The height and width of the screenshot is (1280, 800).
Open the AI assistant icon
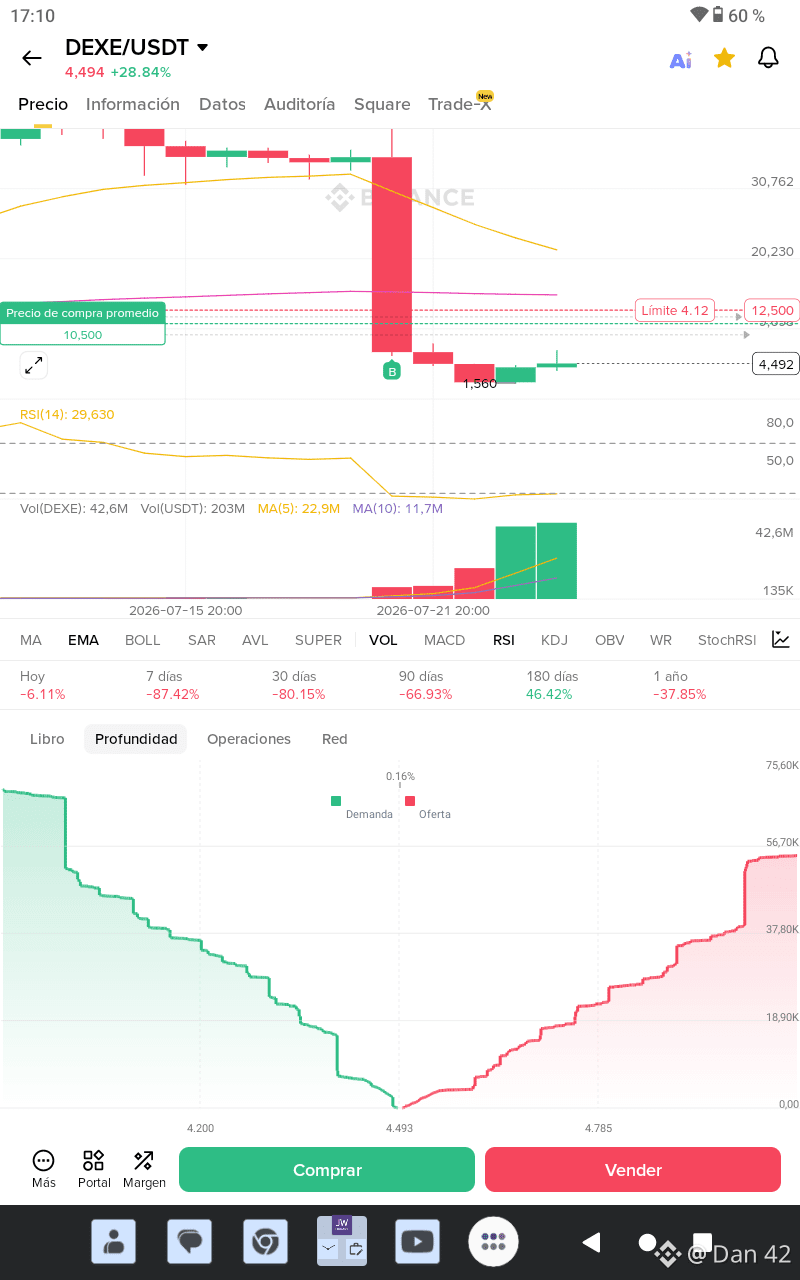(x=681, y=60)
